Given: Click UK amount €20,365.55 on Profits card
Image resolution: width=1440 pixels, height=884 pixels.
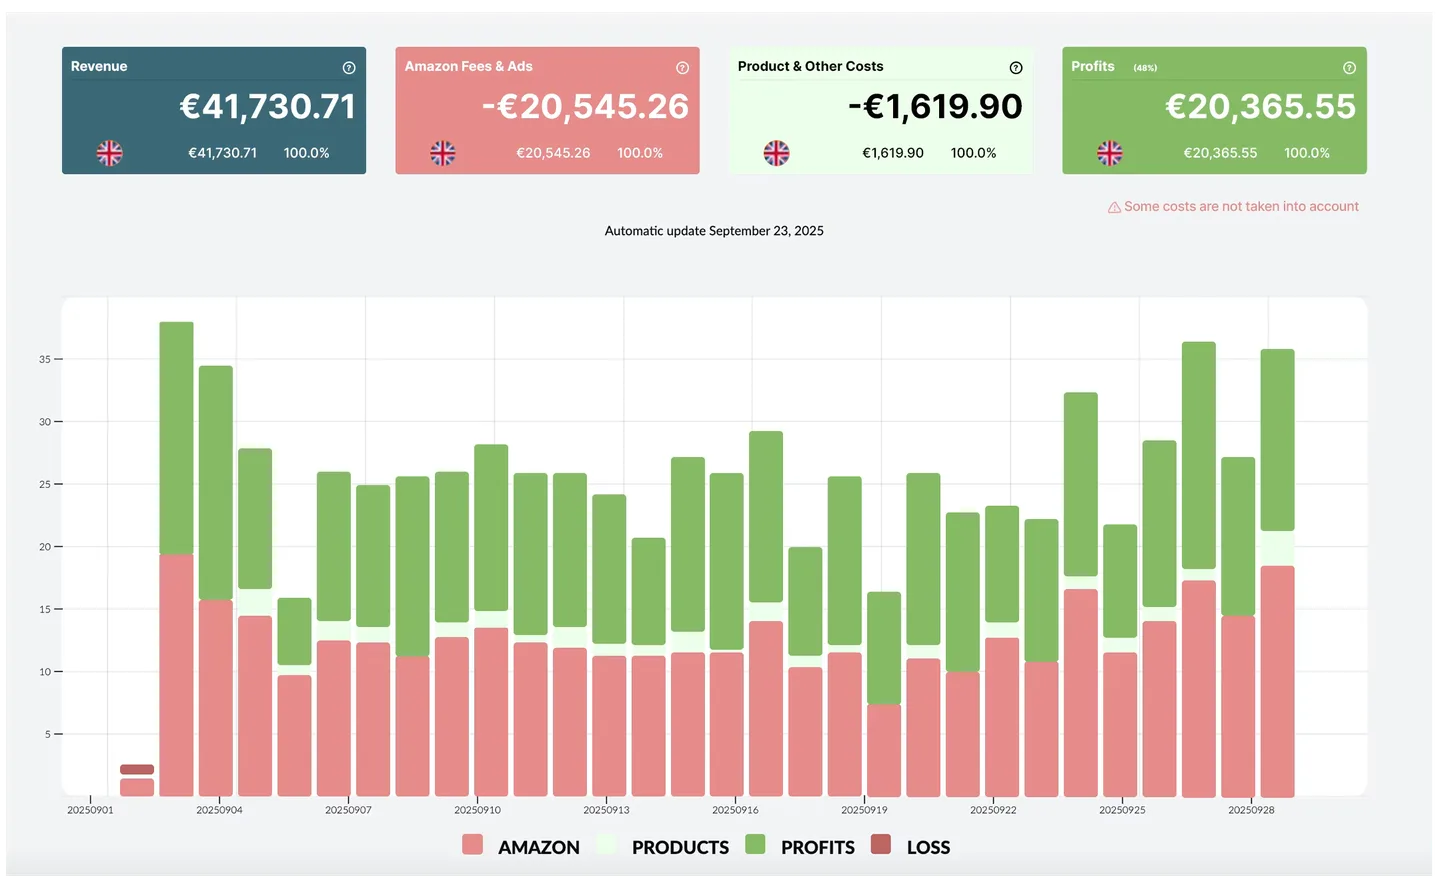Looking at the screenshot, I should point(1220,153).
